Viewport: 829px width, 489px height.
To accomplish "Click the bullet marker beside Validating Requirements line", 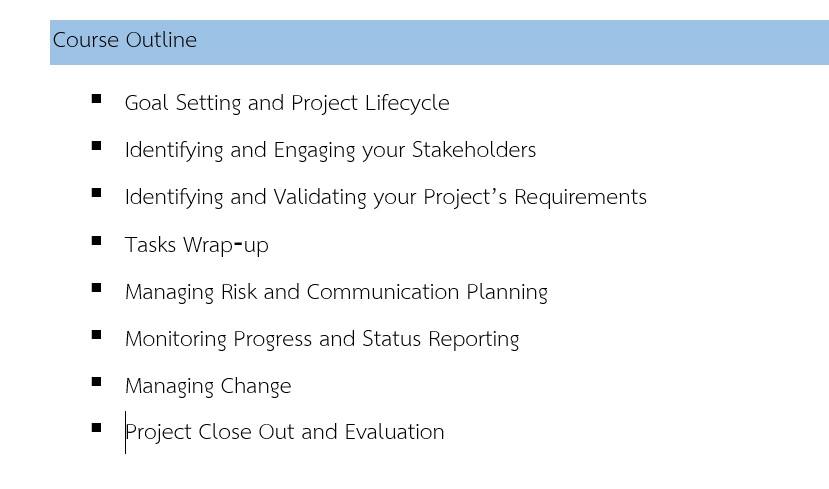I will (x=96, y=193).
